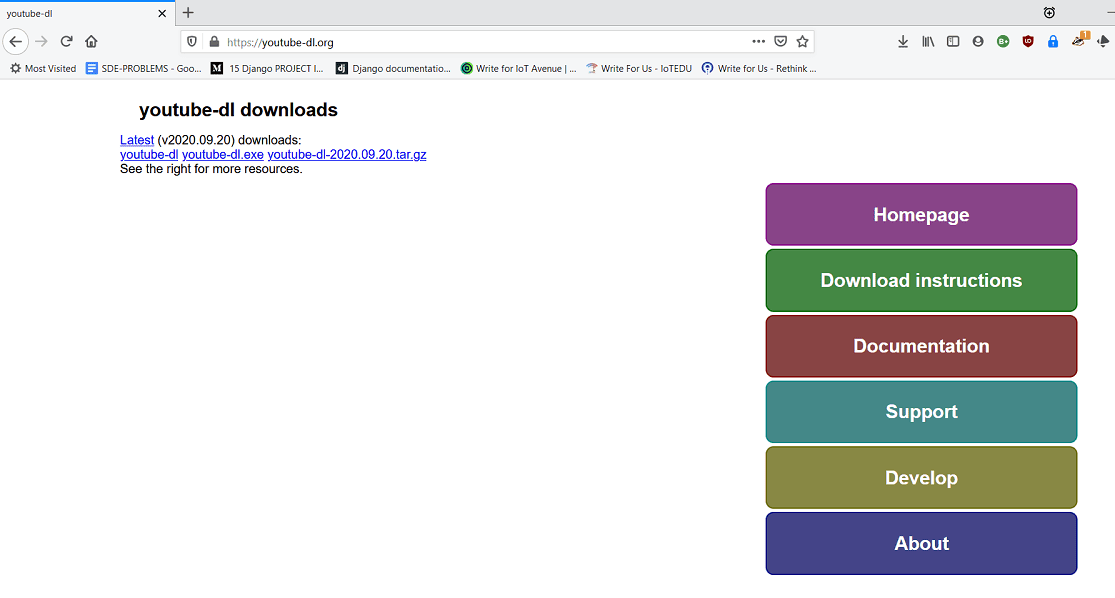This screenshot has height=598, width=1115.
Task: Open the 15 Django PROJECT bookmark
Action: pyautogui.click(x=267, y=68)
